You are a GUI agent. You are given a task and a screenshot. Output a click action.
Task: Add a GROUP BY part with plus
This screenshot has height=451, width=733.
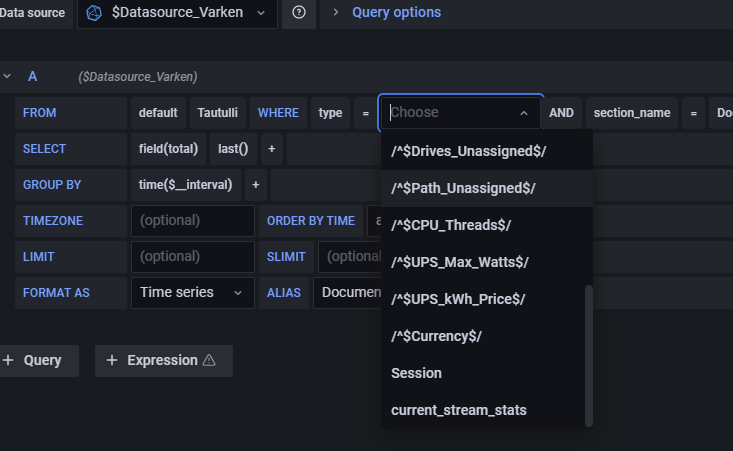pyautogui.click(x=256, y=185)
